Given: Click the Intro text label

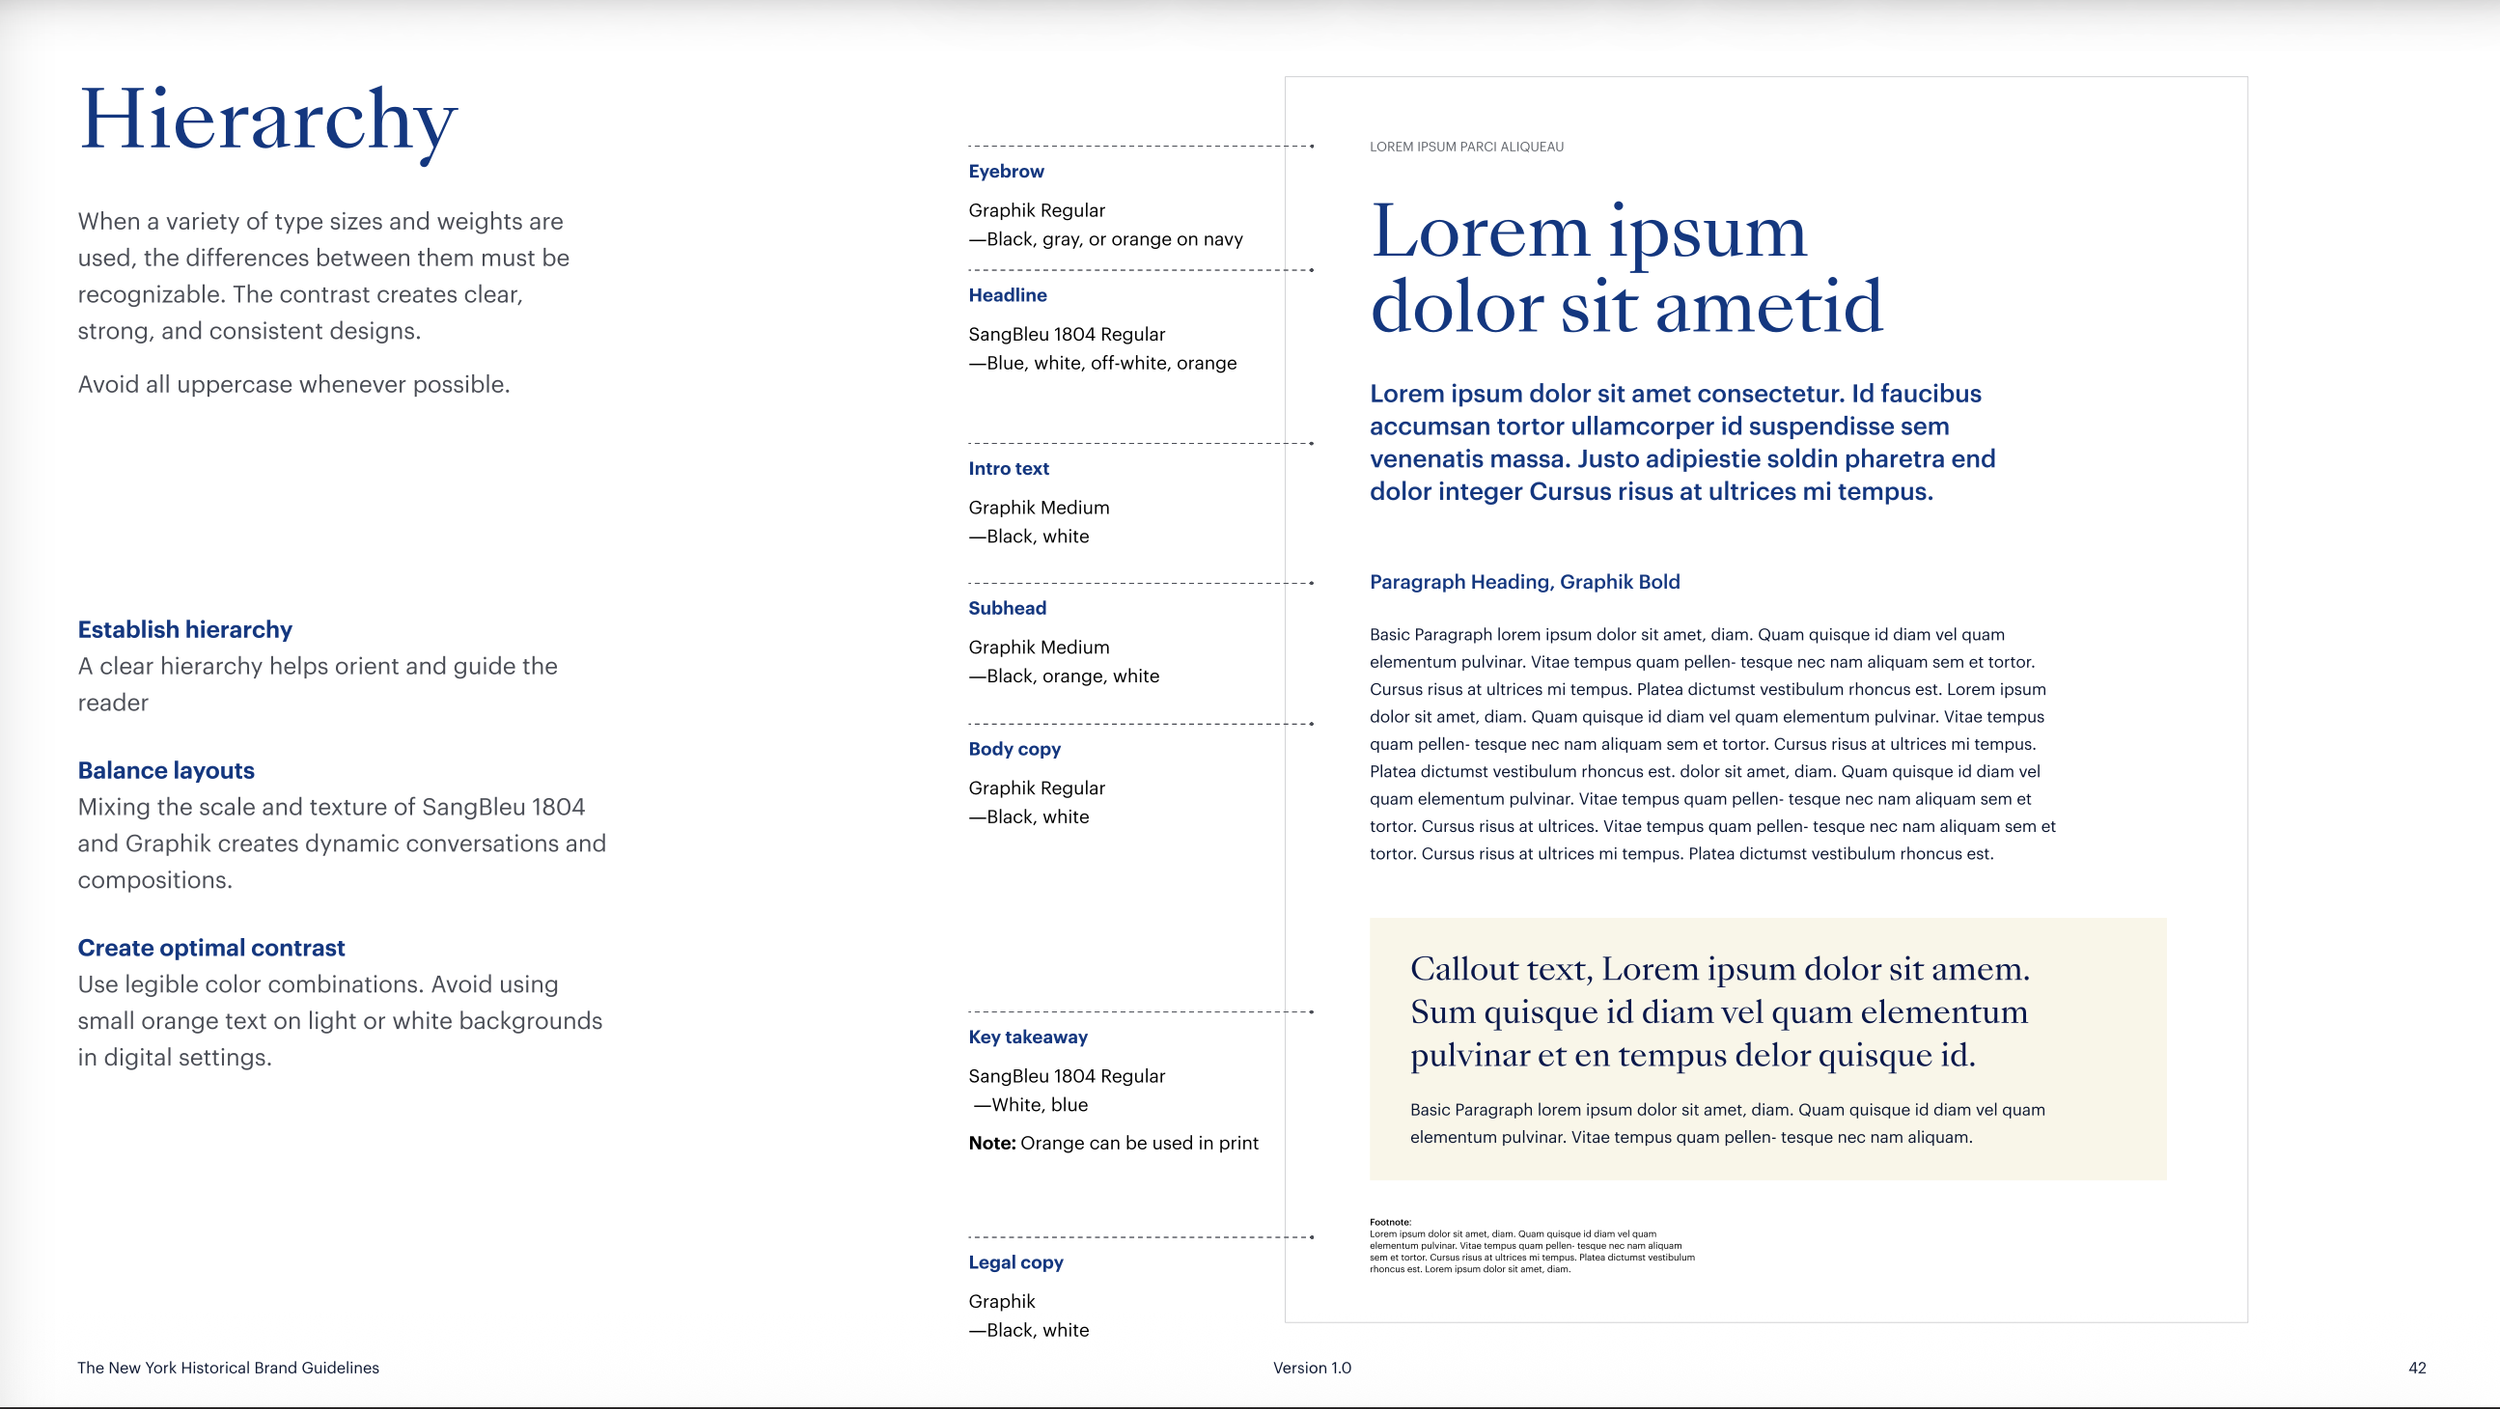Looking at the screenshot, I should pos(1008,468).
